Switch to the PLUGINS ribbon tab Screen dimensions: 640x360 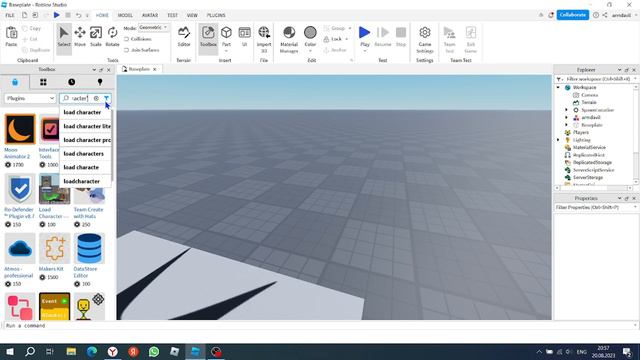pyautogui.click(x=216, y=15)
